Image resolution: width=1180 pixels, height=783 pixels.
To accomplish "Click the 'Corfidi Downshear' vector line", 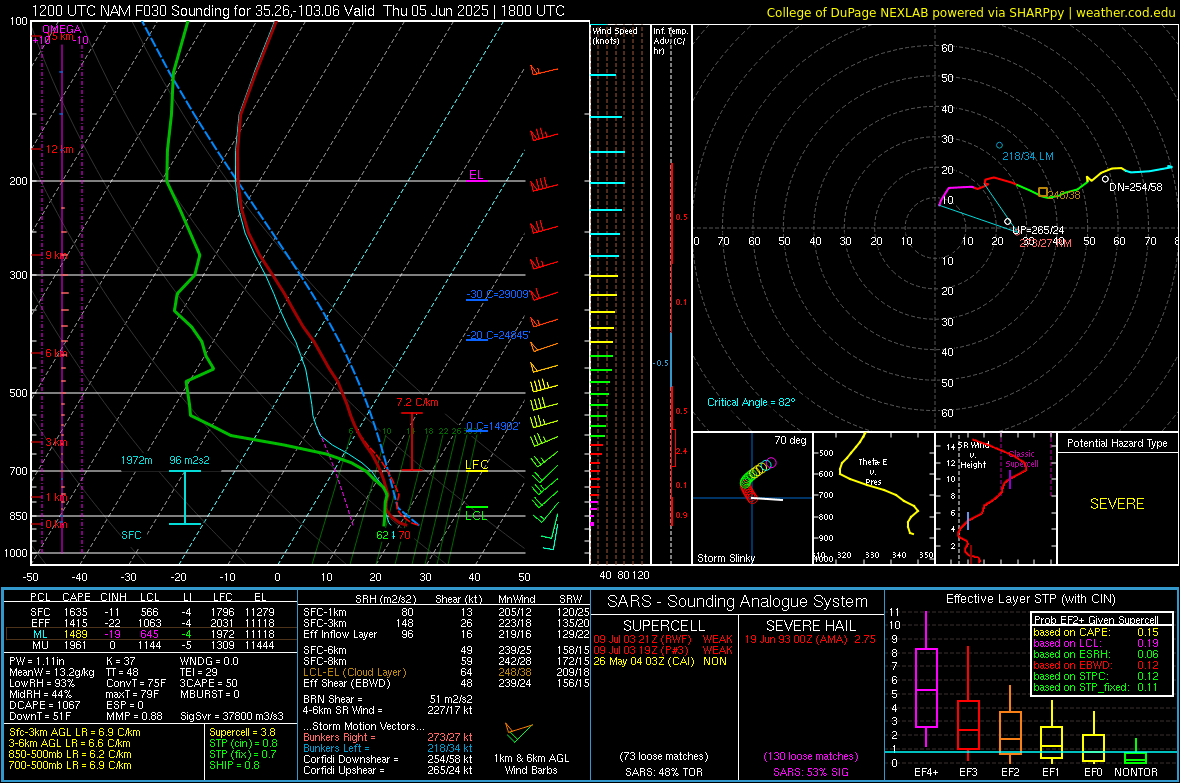I will 388,759.
